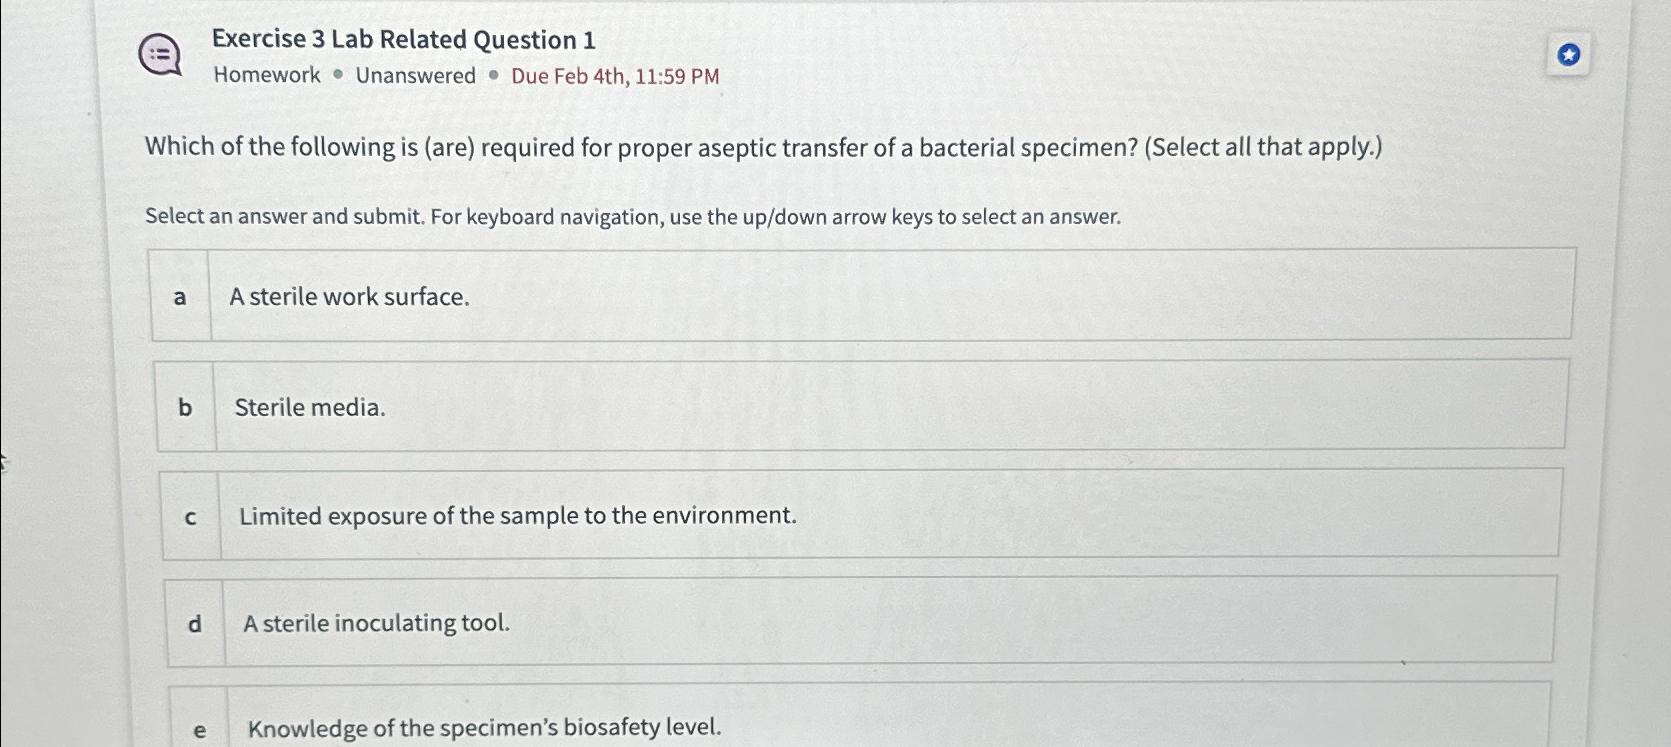
Task: Pick 'Knowledge of the specimen's biosafety level.' text
Action: 484,727
